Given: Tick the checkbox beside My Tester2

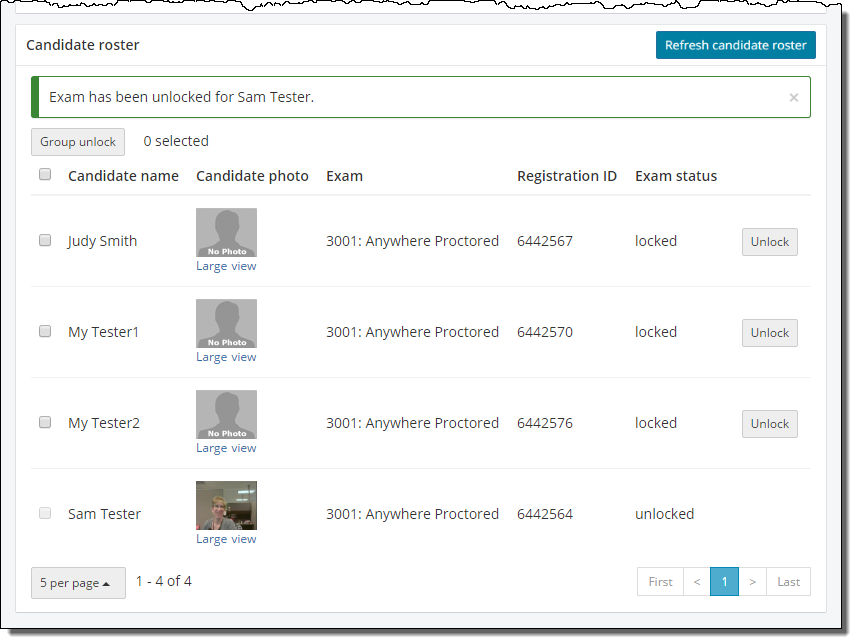Looking at the screenshot, I should tap(45, 422).
